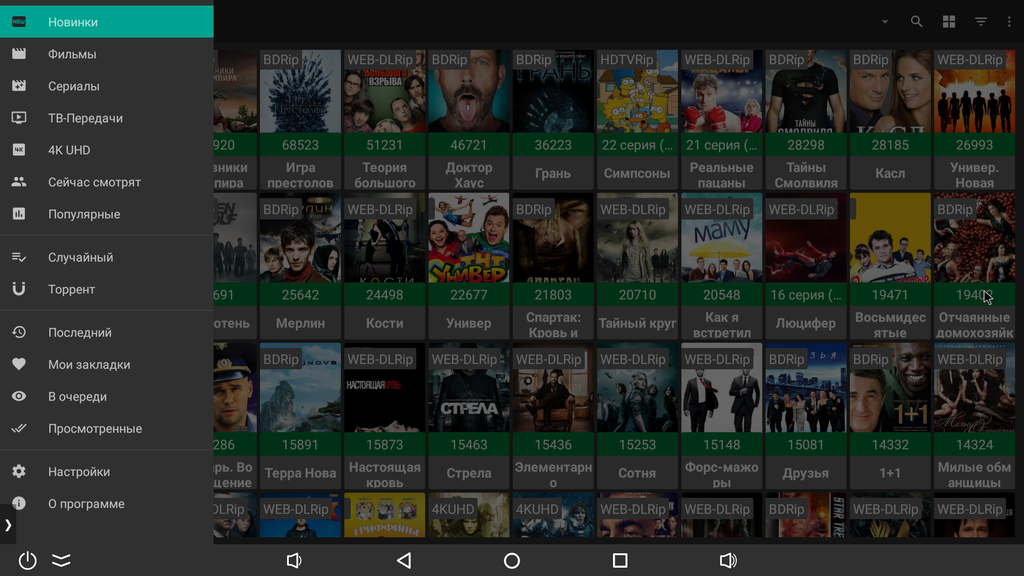Click the 20548 views count
Viewport: 1024px width, 576px height.
pos(722,295)
